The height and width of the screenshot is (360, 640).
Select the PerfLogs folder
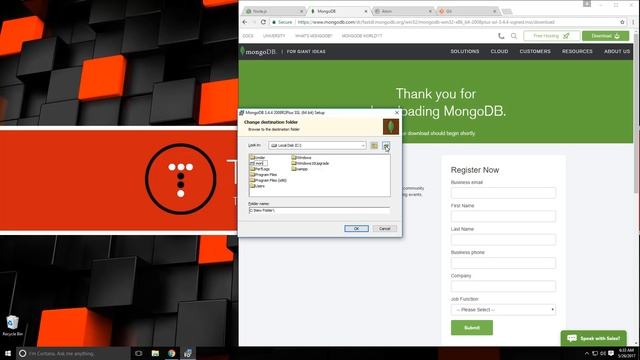[260, 169]
